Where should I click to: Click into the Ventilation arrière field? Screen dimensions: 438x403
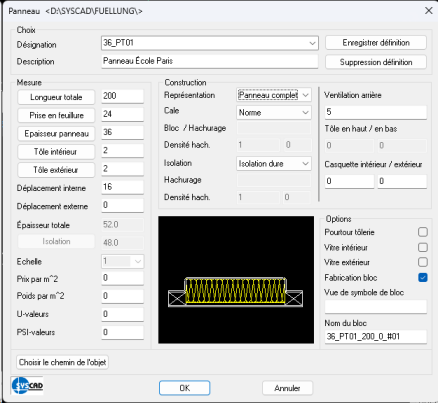pyautogui.click(x=376, y=112)
